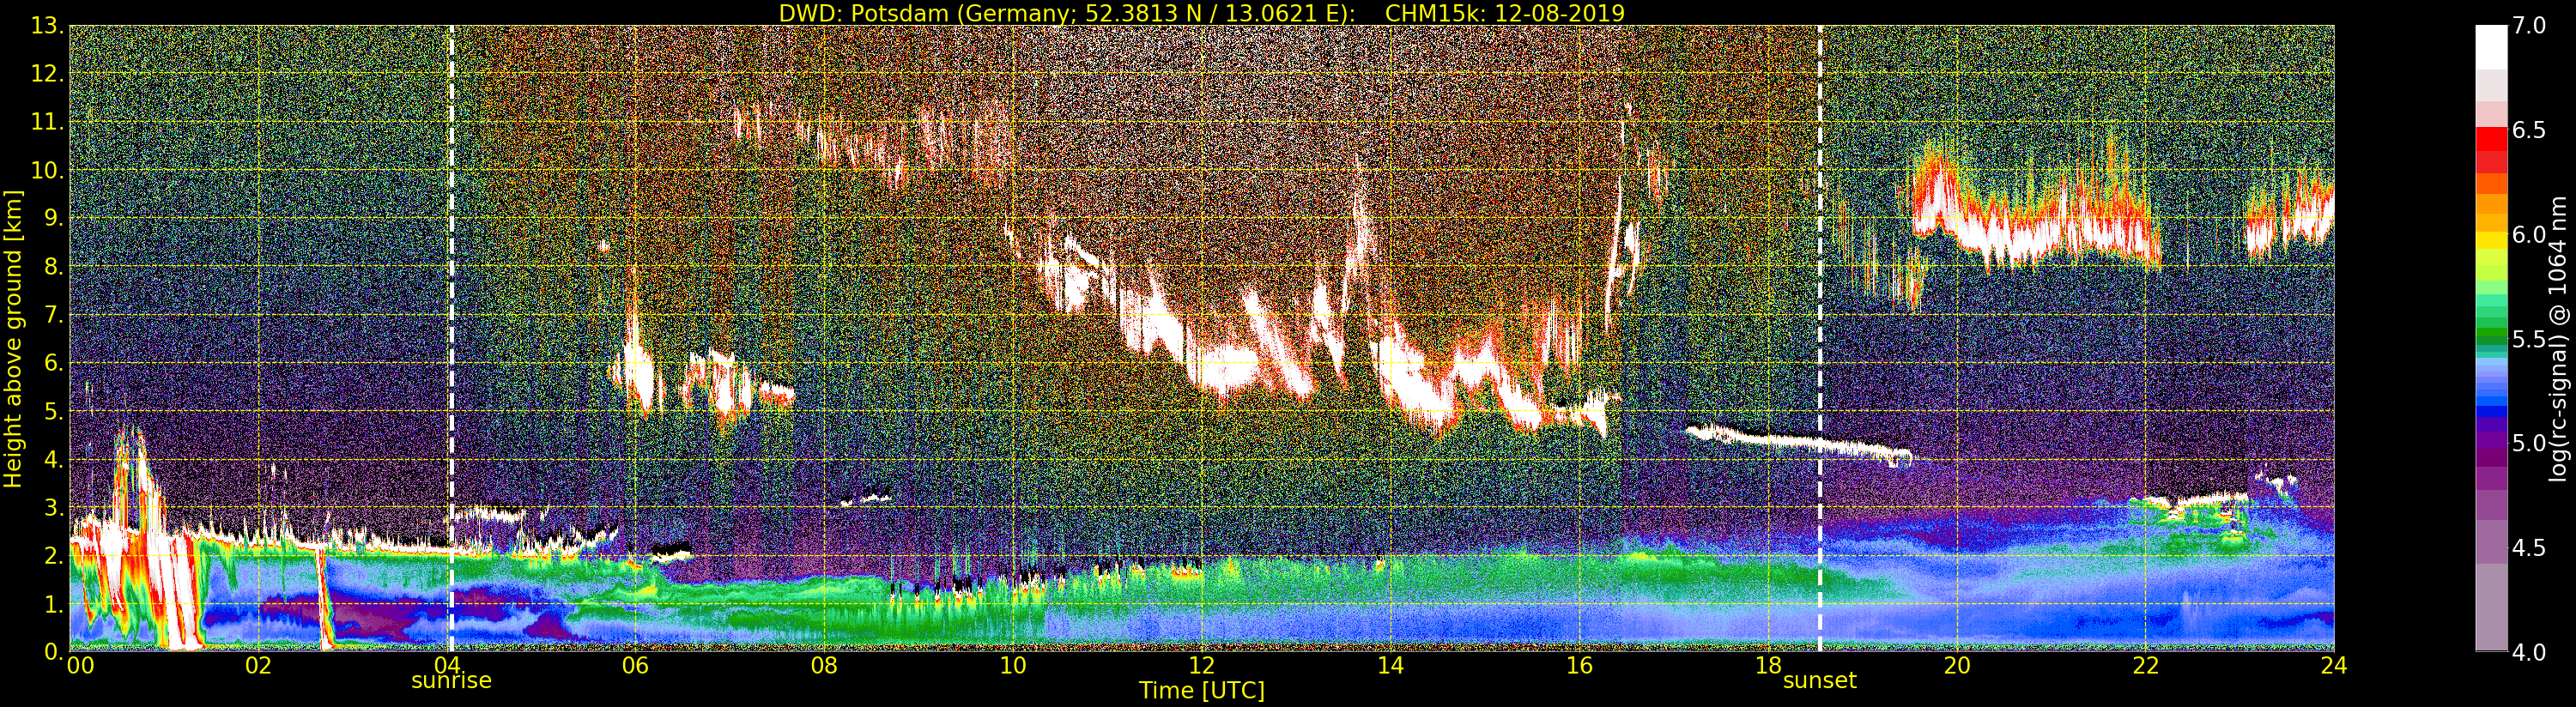This screenshot has width=2576, height=707.
Task: Select the 'sunset' label below the time axis
Action: click(1819, 681)
